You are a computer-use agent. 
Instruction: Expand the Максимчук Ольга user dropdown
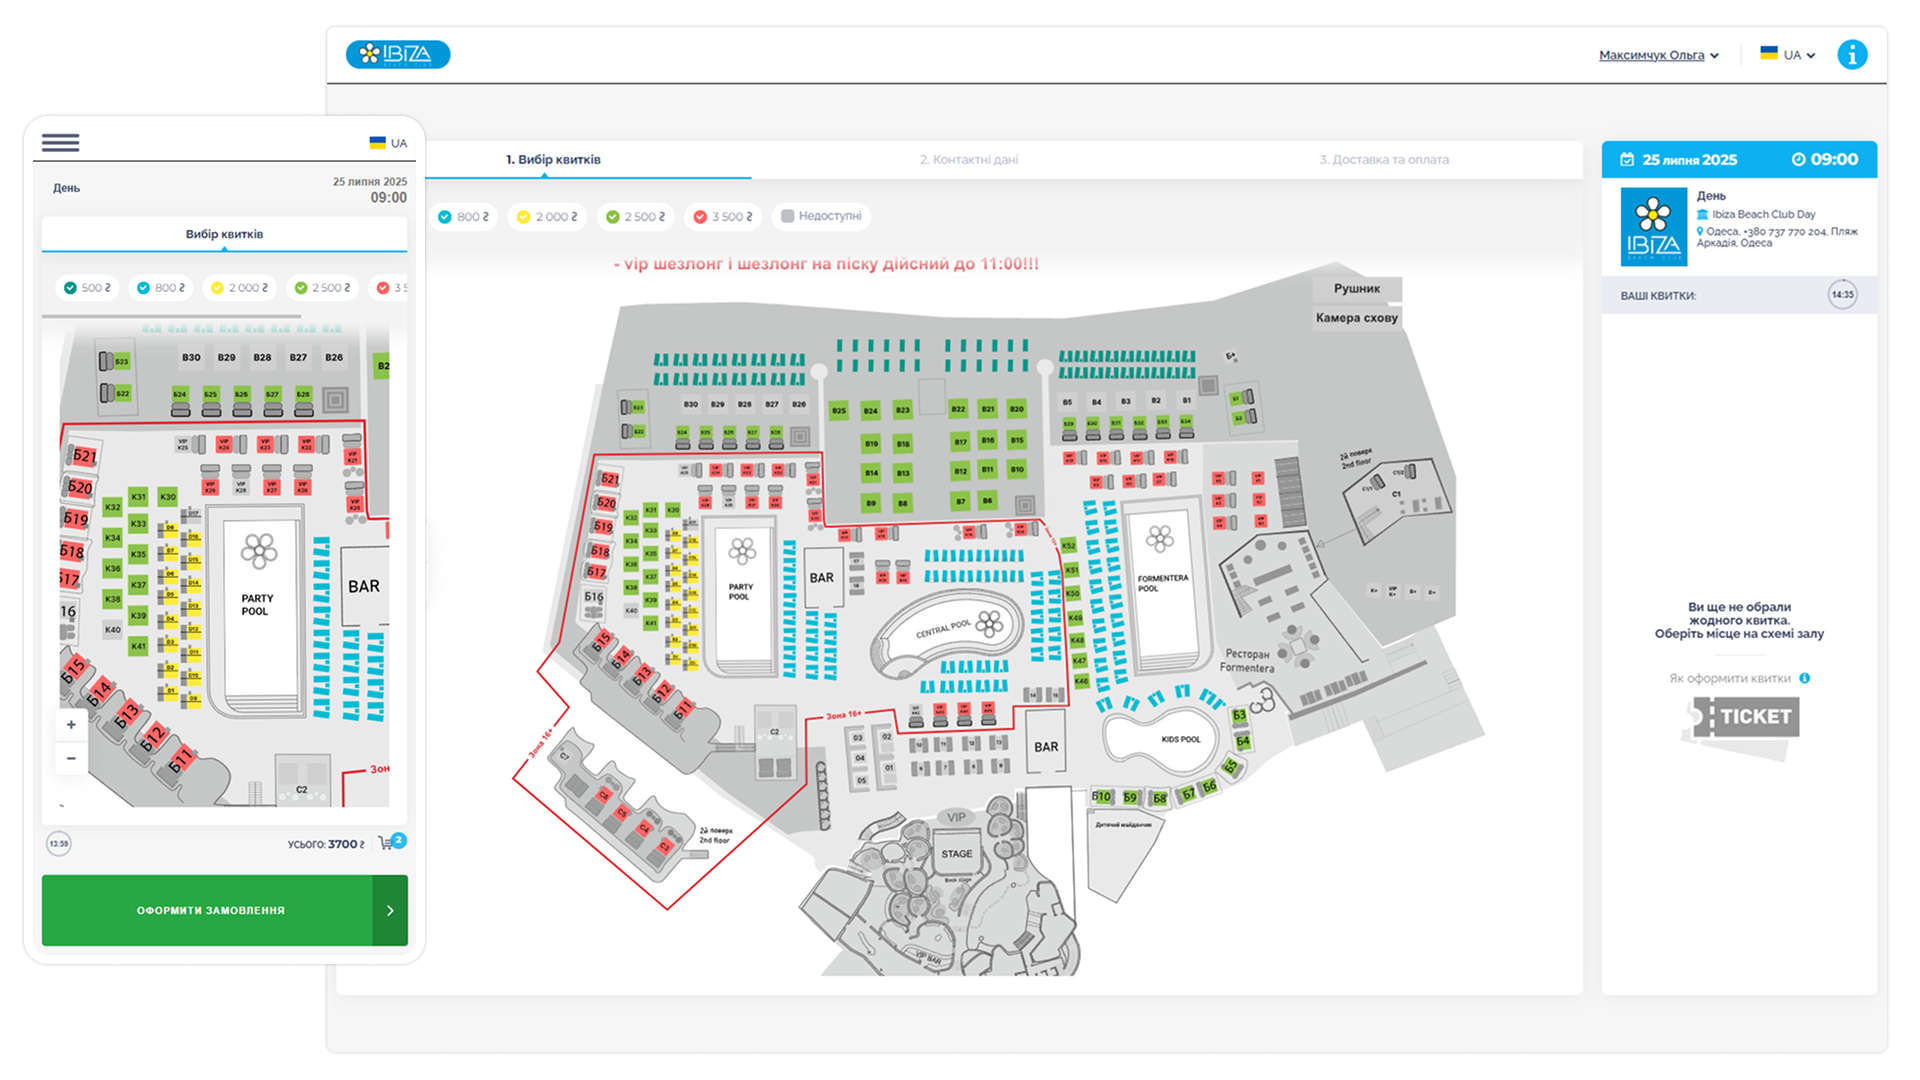(1658, 55)
